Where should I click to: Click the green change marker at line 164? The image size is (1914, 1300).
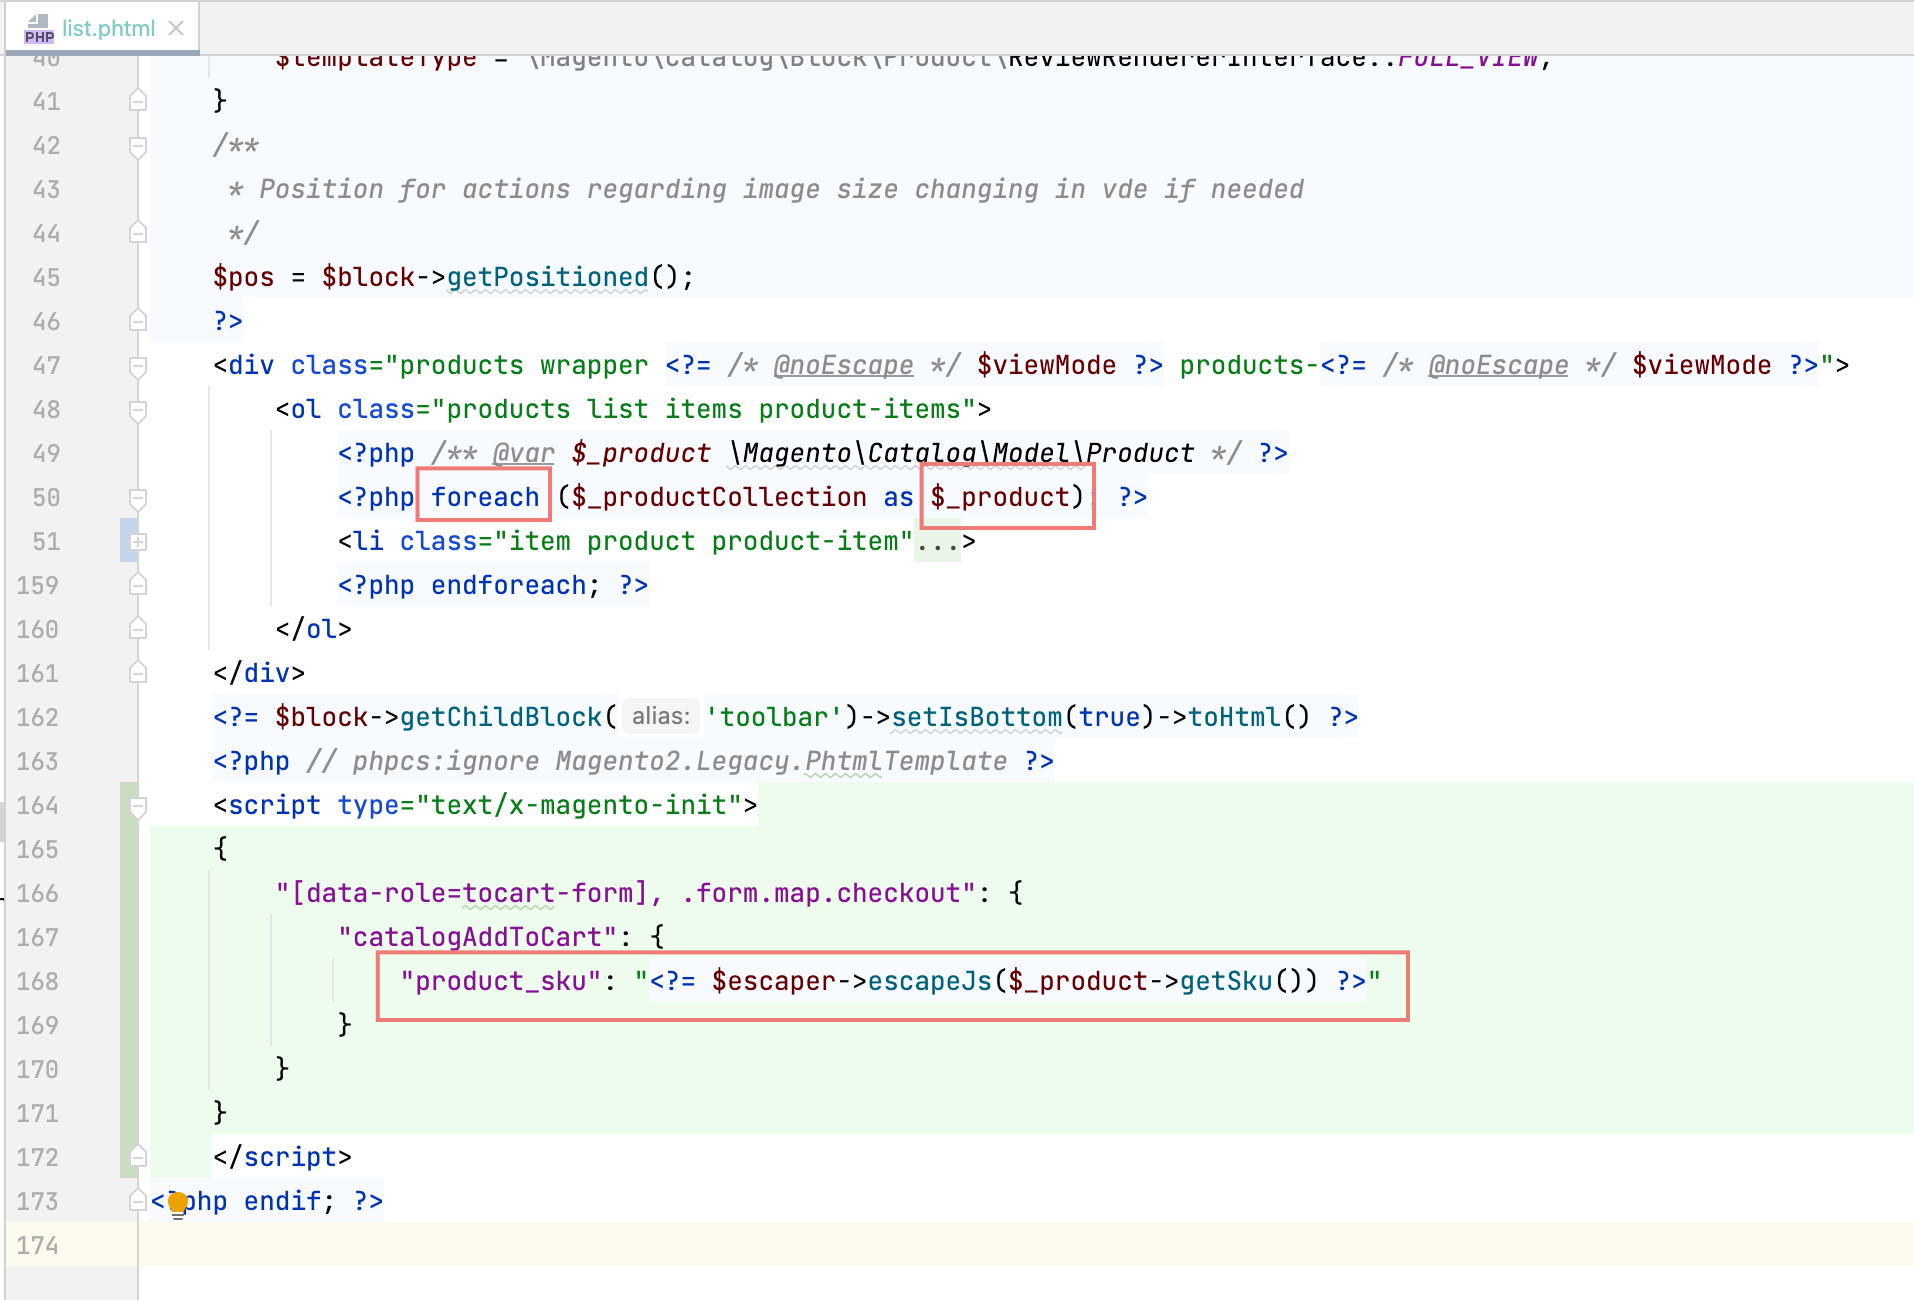128,805
